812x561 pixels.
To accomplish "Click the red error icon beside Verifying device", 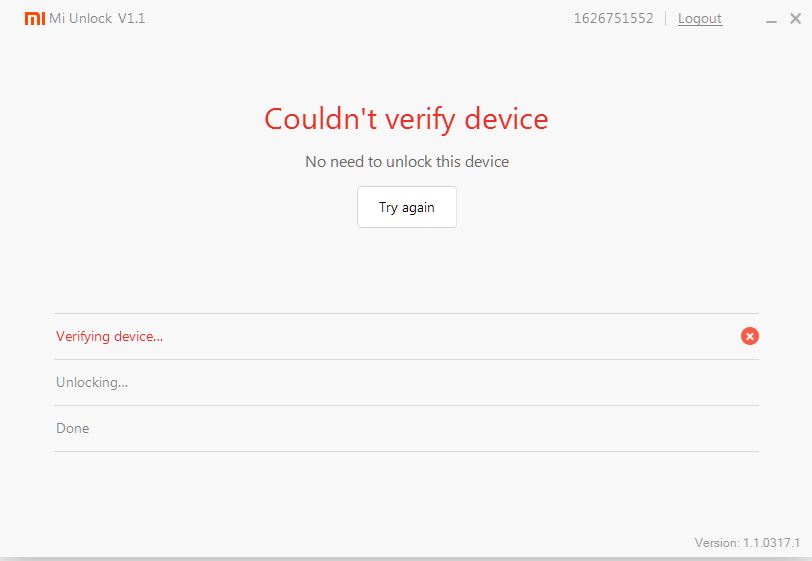I will [749, 336].
